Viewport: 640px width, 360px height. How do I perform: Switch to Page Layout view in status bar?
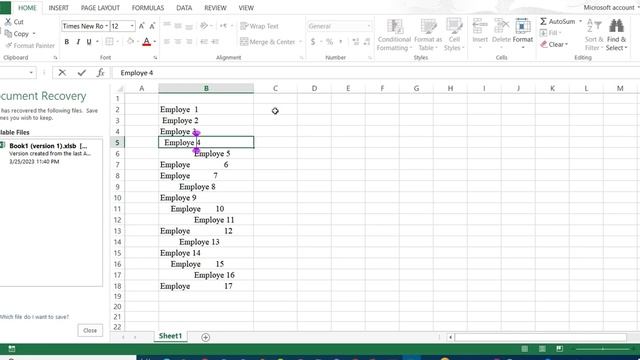point(542,349)
